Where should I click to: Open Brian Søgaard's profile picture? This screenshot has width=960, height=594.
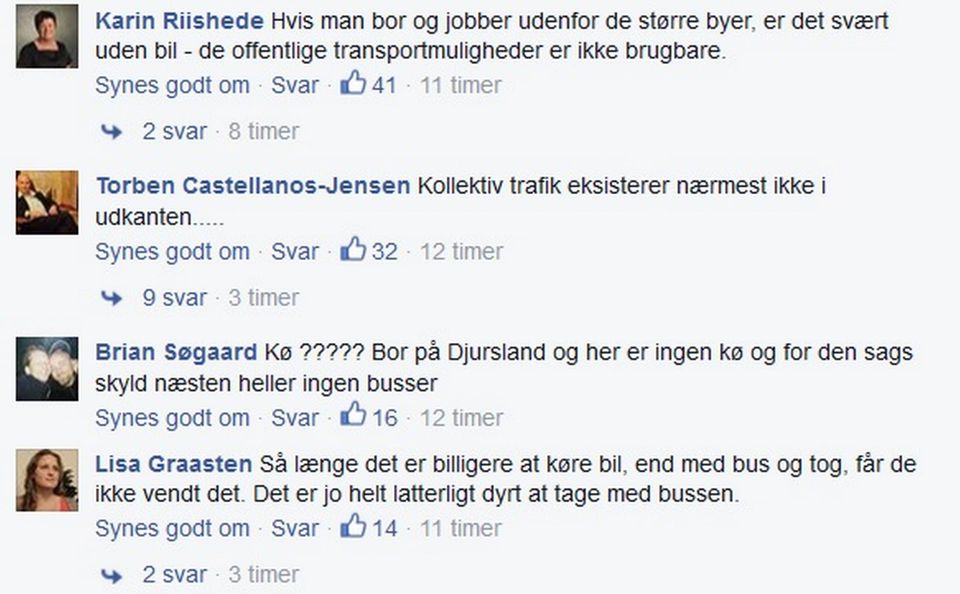click(x=47, y=369)
